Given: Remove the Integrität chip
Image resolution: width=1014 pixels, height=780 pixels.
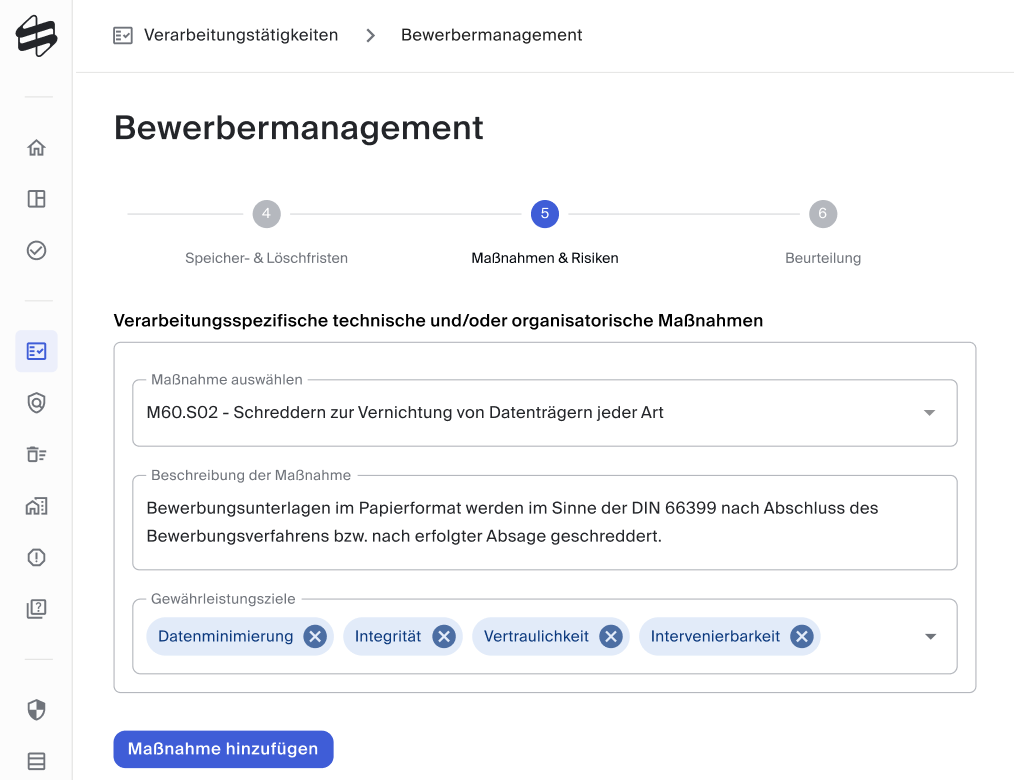Looking at the screenshot, I should tap(444, 636).
